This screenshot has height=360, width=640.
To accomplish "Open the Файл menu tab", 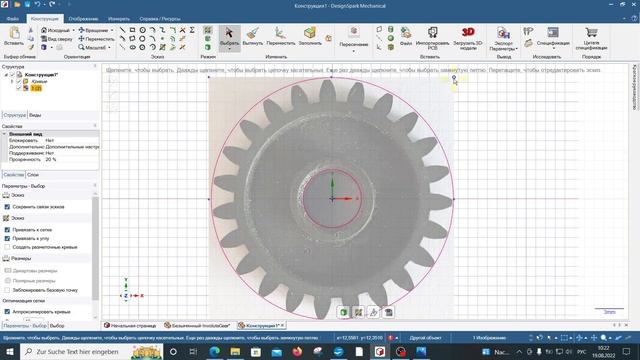I will pyautogui.click(x=12, y=19).
